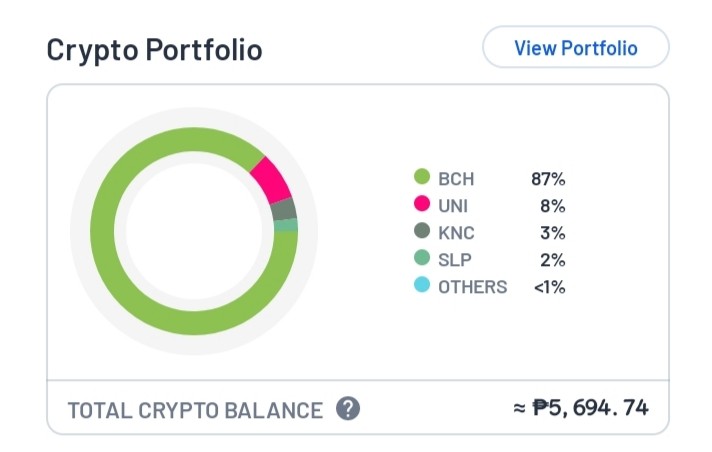Click the pink UNI donut segment

coord(272,181)
